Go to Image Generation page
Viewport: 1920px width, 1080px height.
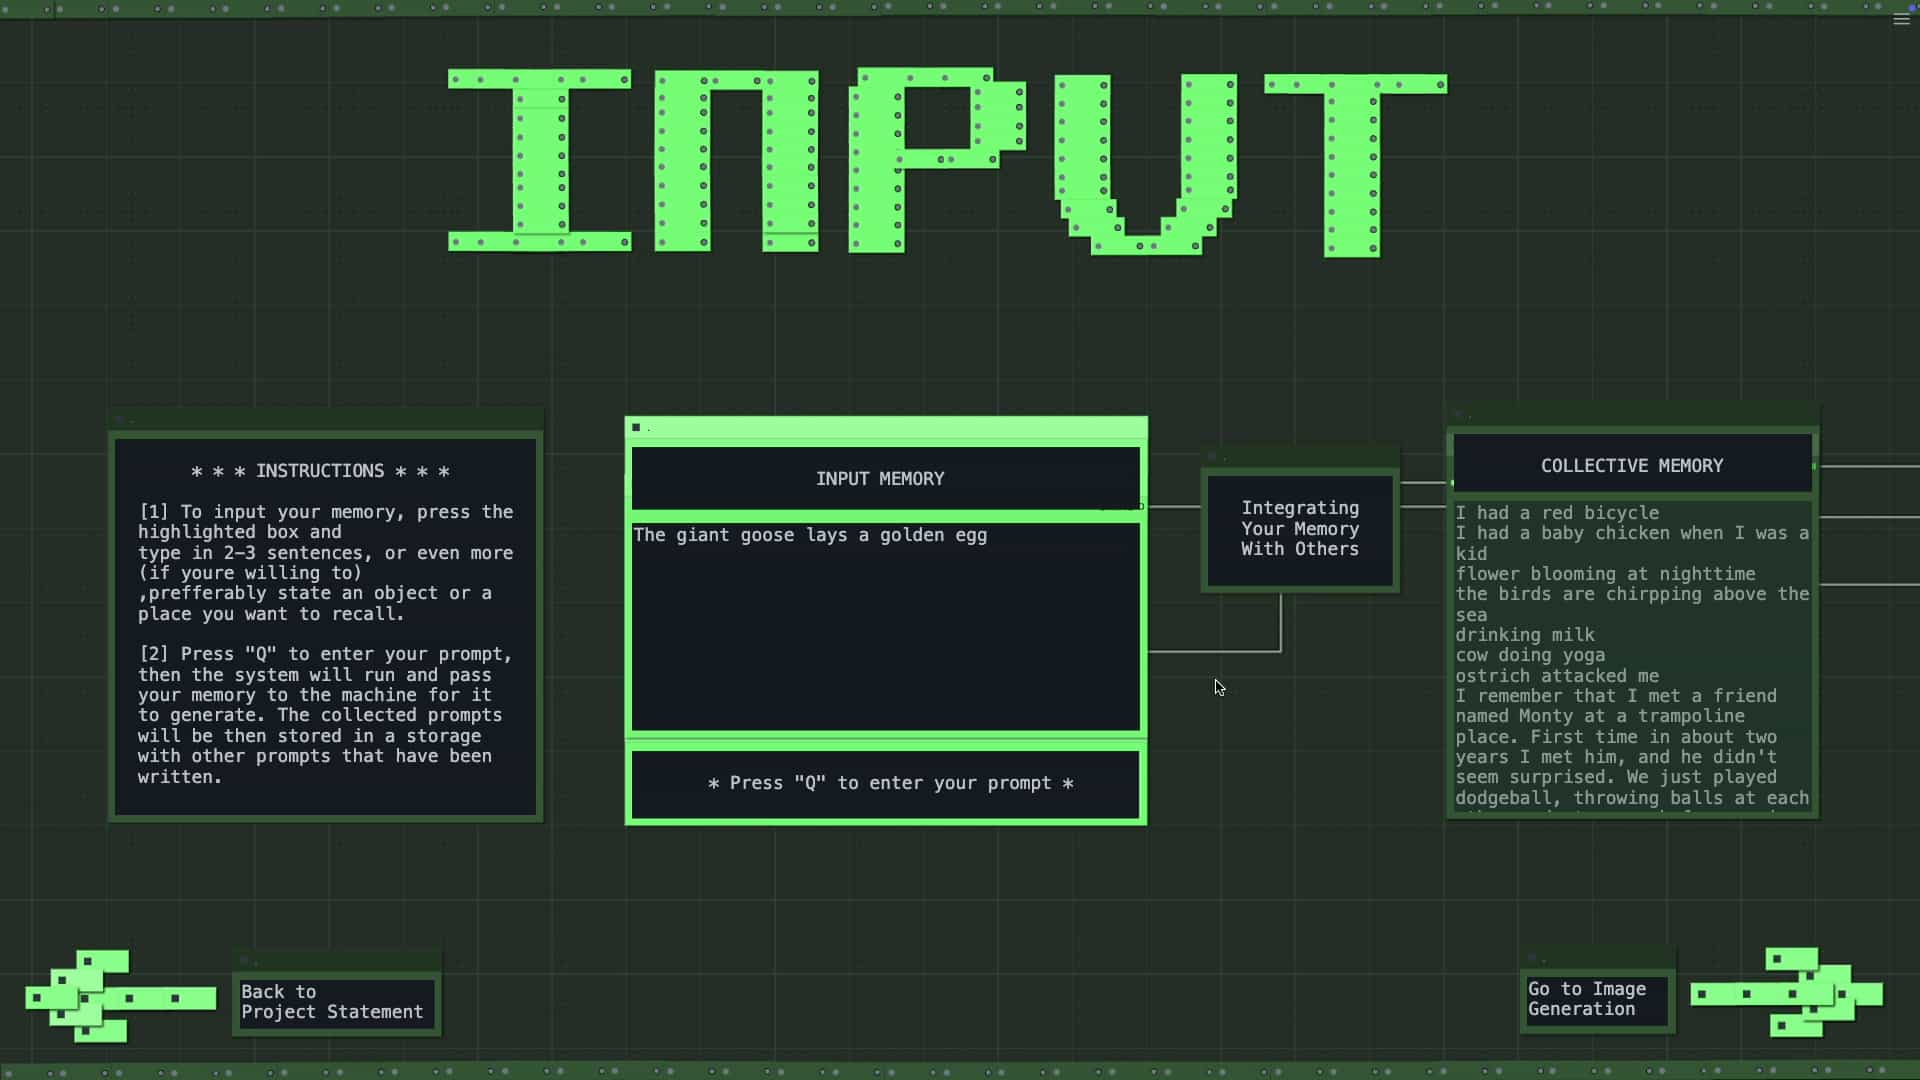click(x=1594, y=999)
